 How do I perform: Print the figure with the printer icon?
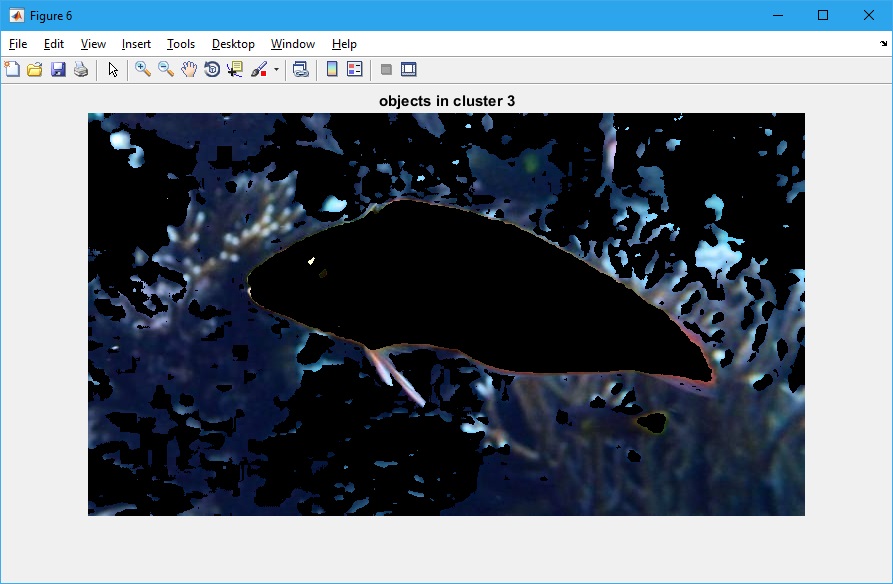coord(81,69)
